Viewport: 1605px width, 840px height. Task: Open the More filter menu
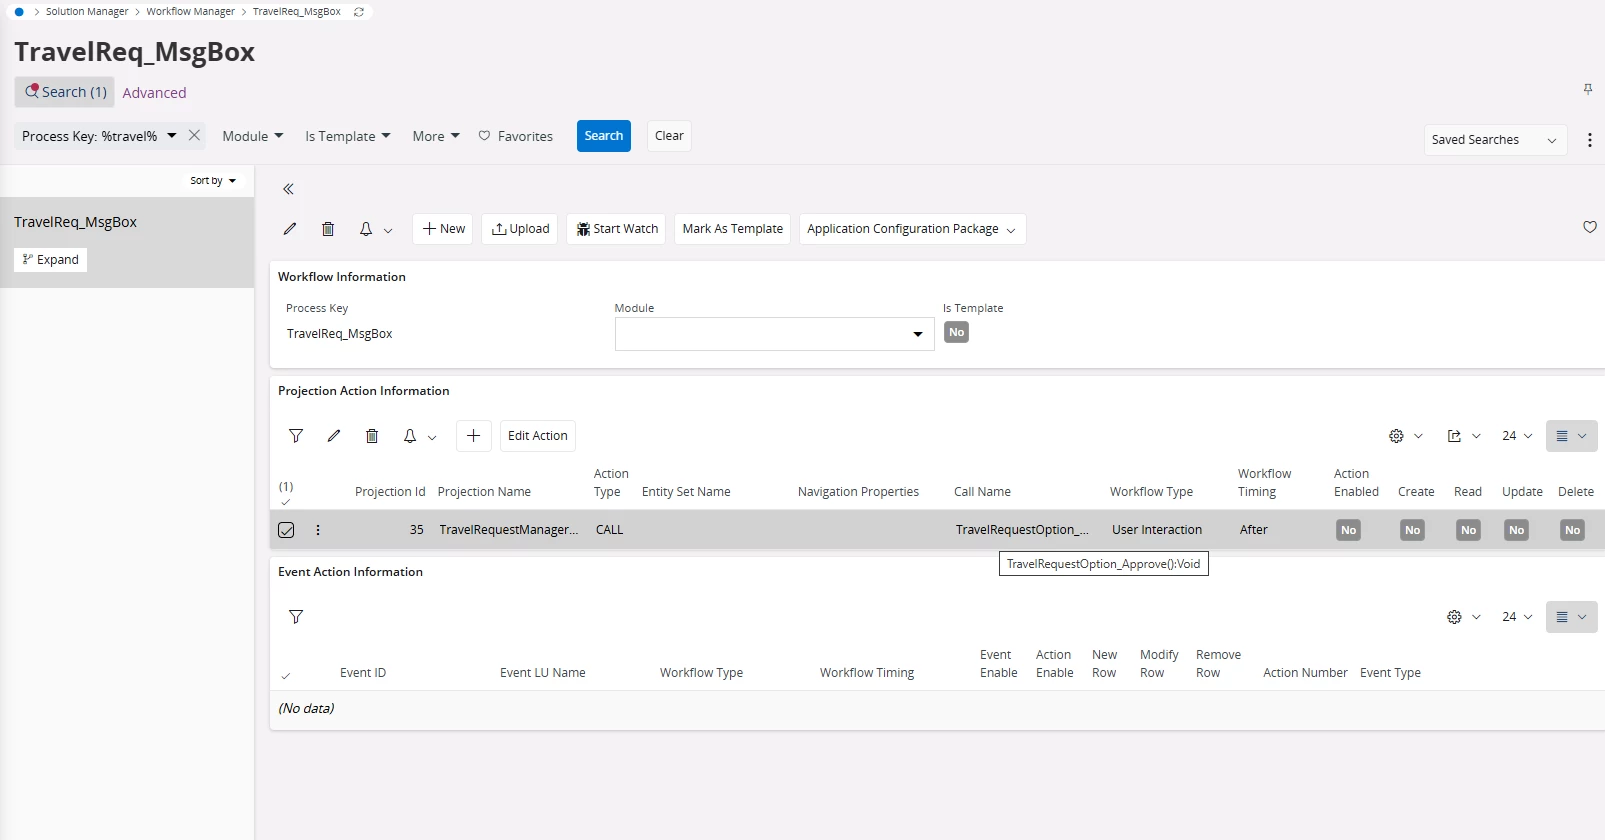point(435,136)
